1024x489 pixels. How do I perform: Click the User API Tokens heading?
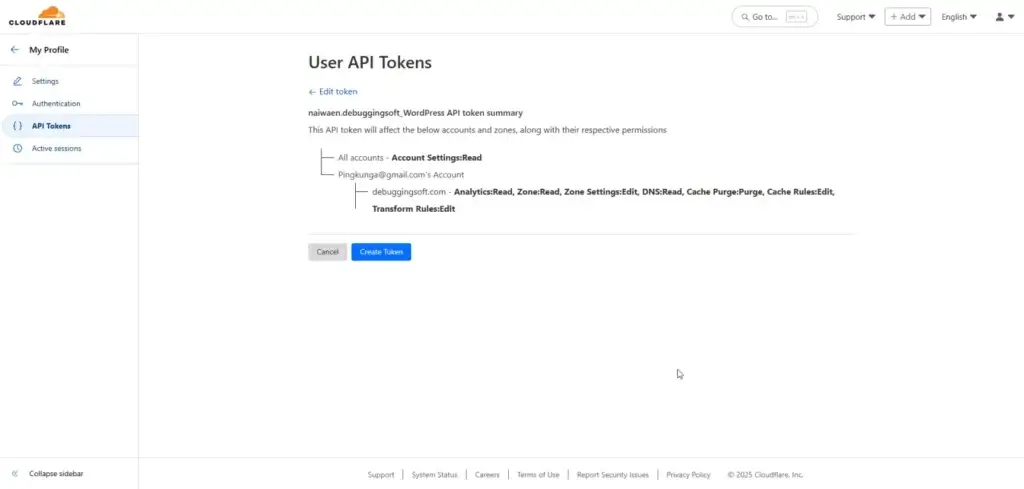pos(370,63)
